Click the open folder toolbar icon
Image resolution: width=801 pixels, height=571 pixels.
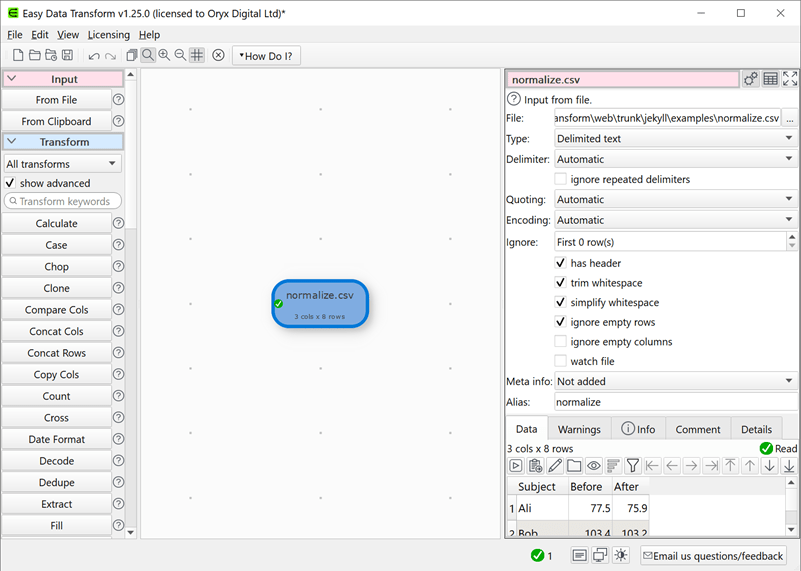pyautogui.click(x=34, y=55)
